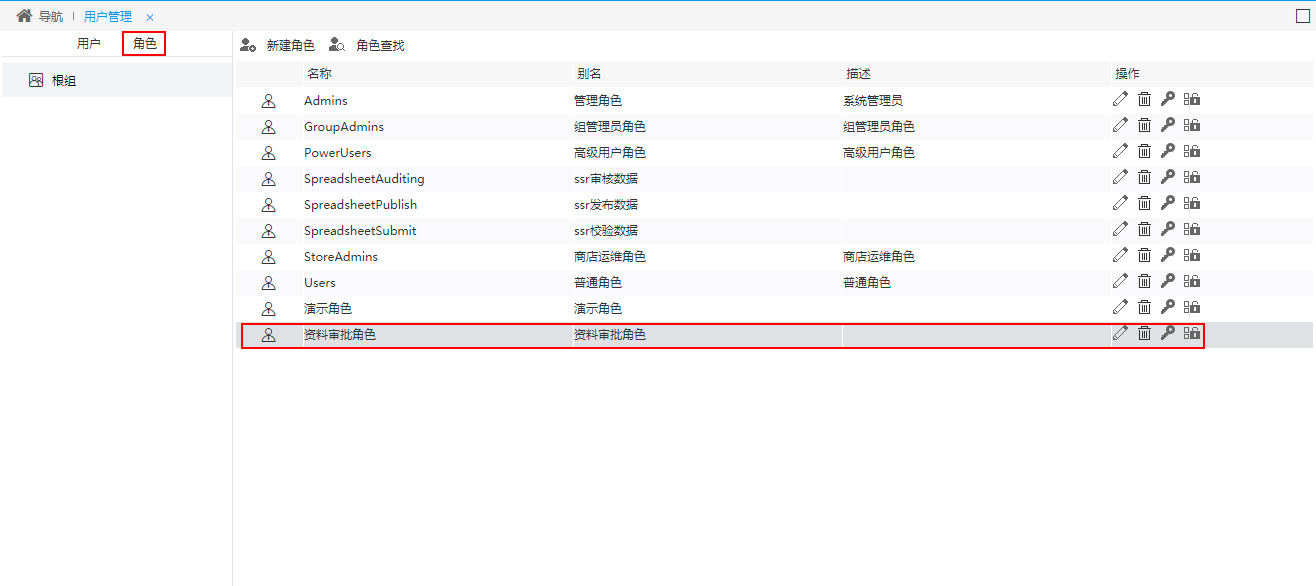Open key authorization for StoreAdmins
Image resolution: width=1316 pixels, height=586 pixels.
[x=1167, y=255]
